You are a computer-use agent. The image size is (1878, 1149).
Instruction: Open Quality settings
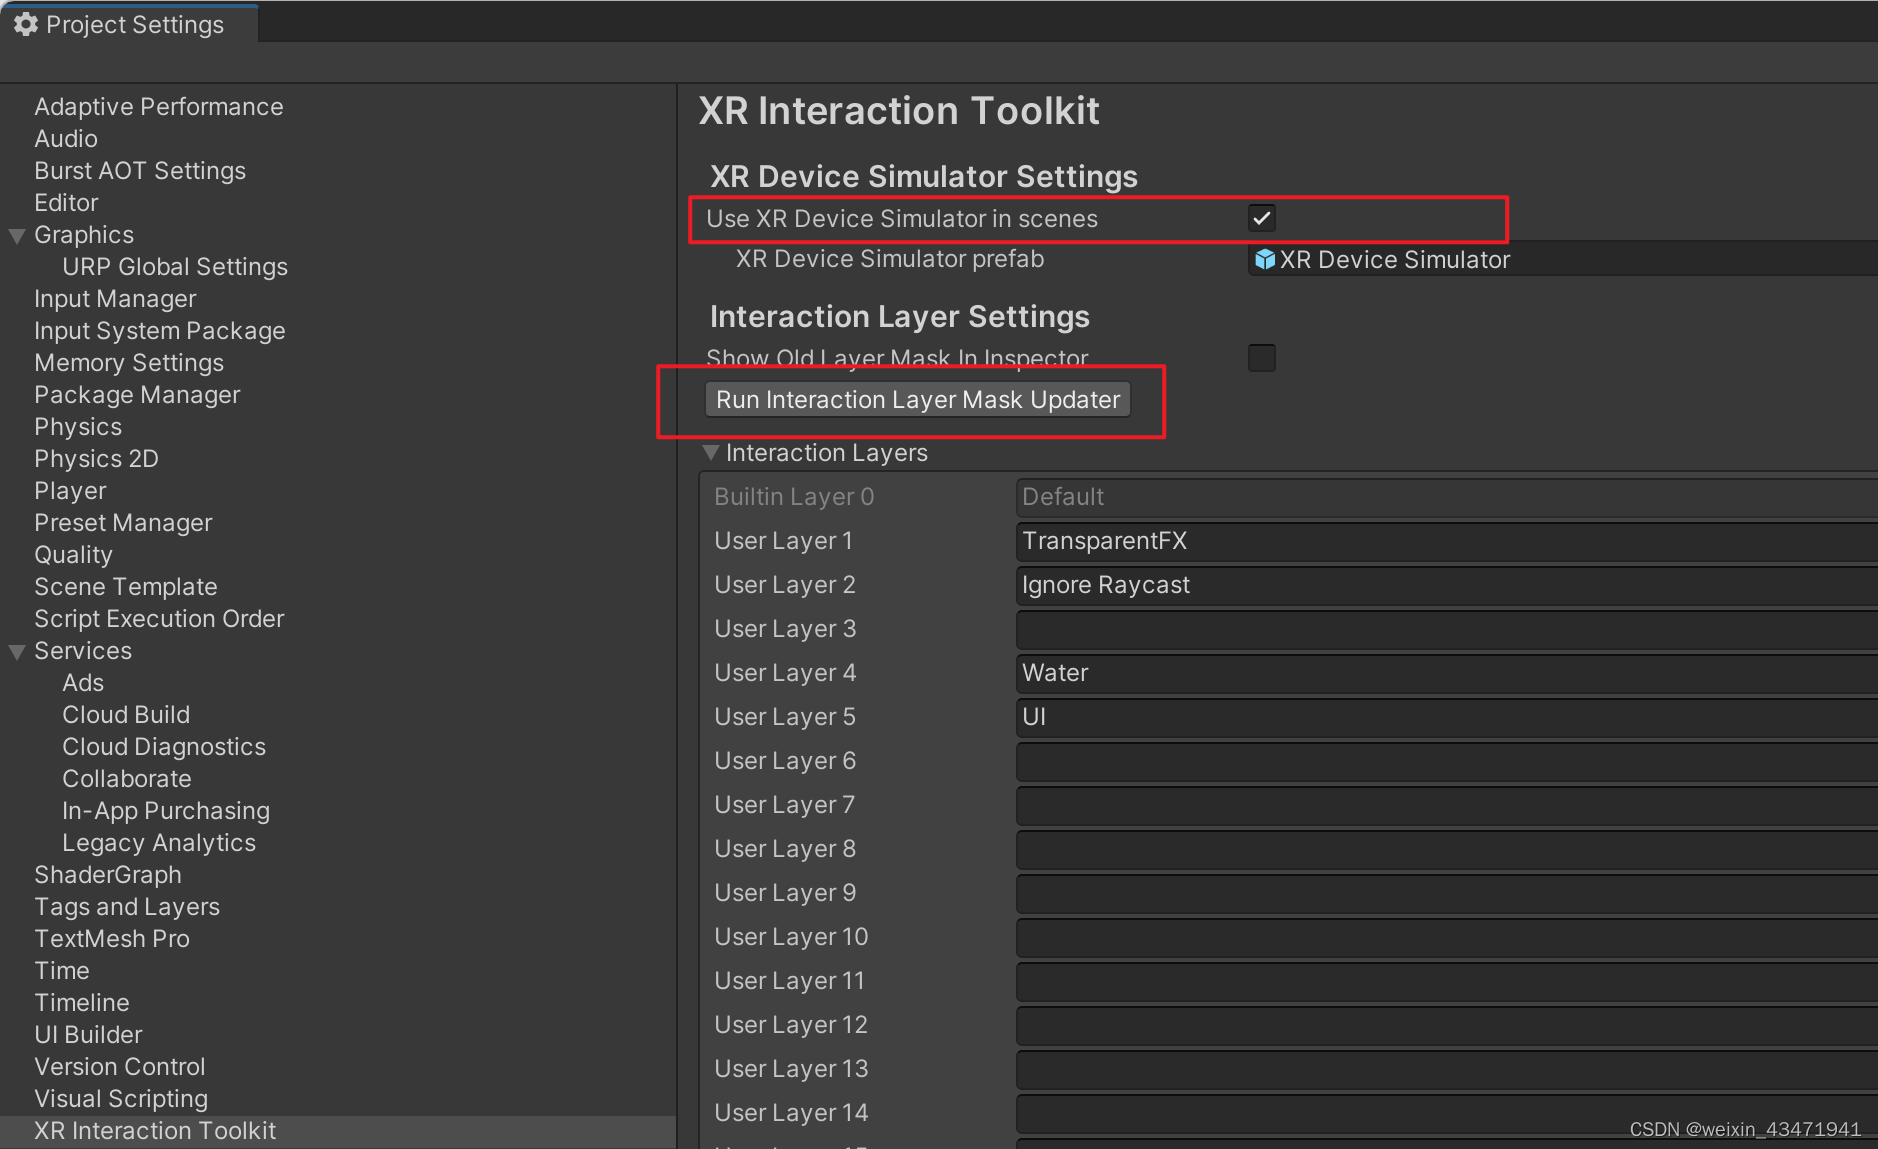click(73, 555)
